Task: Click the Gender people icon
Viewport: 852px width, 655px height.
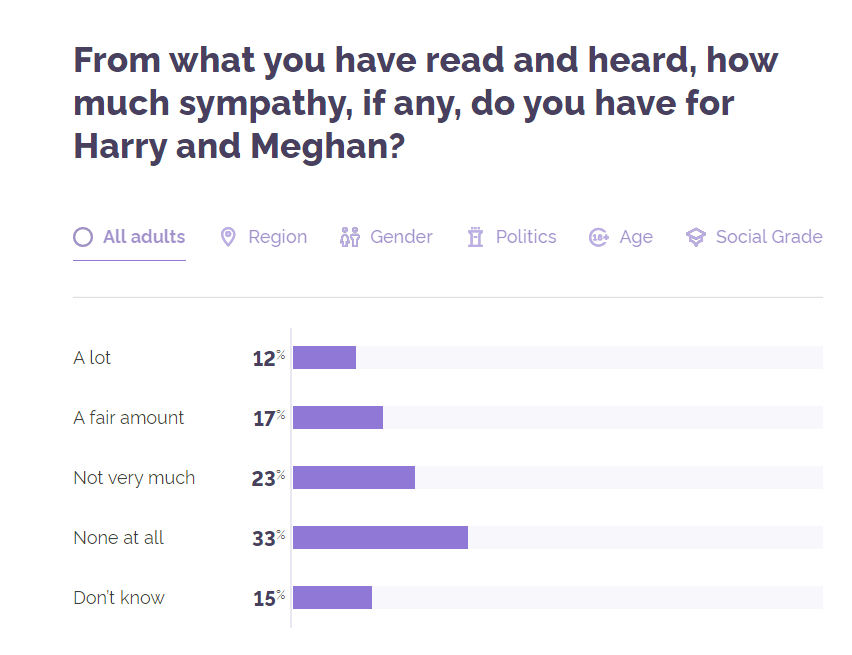Action: 349,237
